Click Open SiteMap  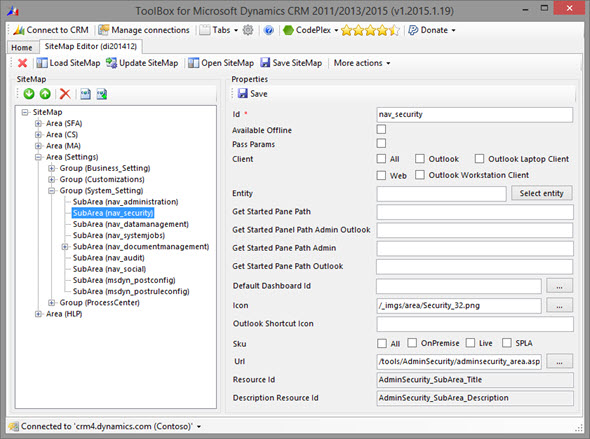[x=221, y=63]
